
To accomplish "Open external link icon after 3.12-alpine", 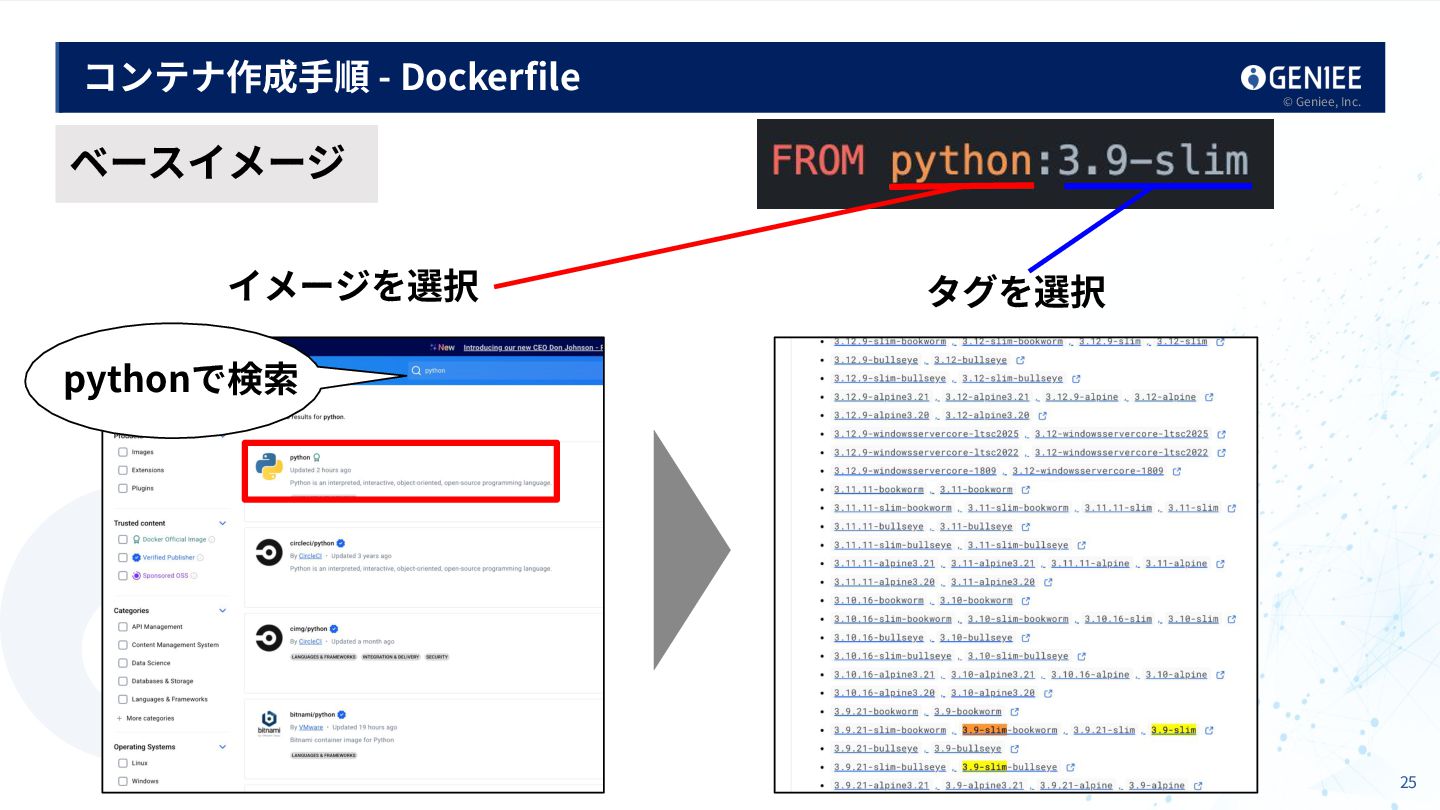I will 1209,397.
